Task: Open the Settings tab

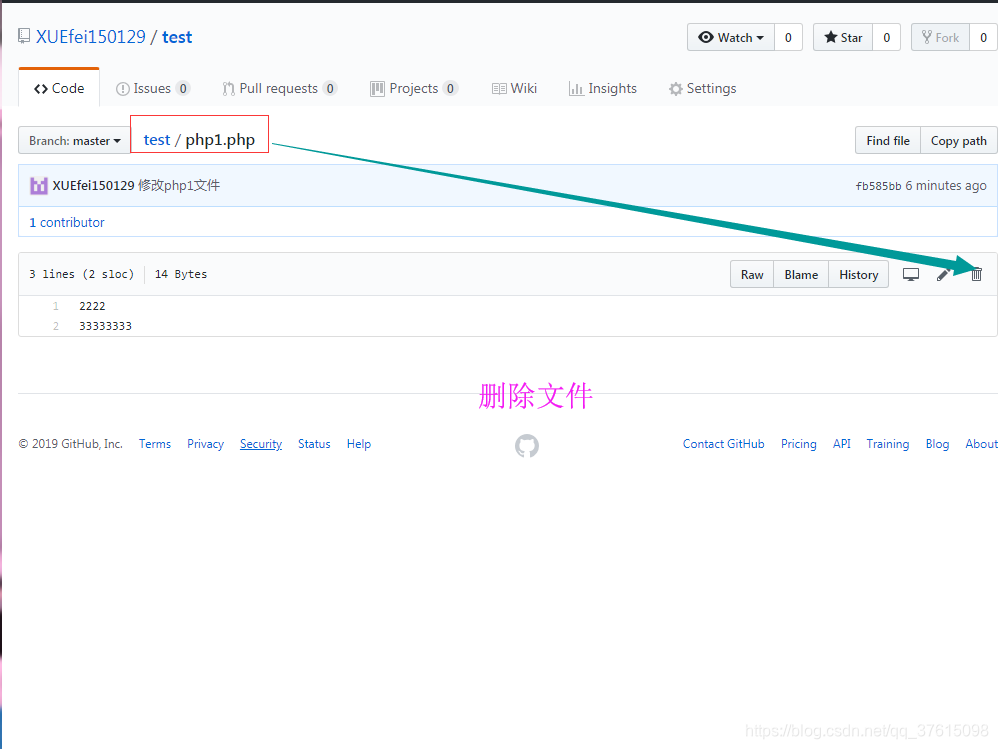Action: [x=703, y=88]
